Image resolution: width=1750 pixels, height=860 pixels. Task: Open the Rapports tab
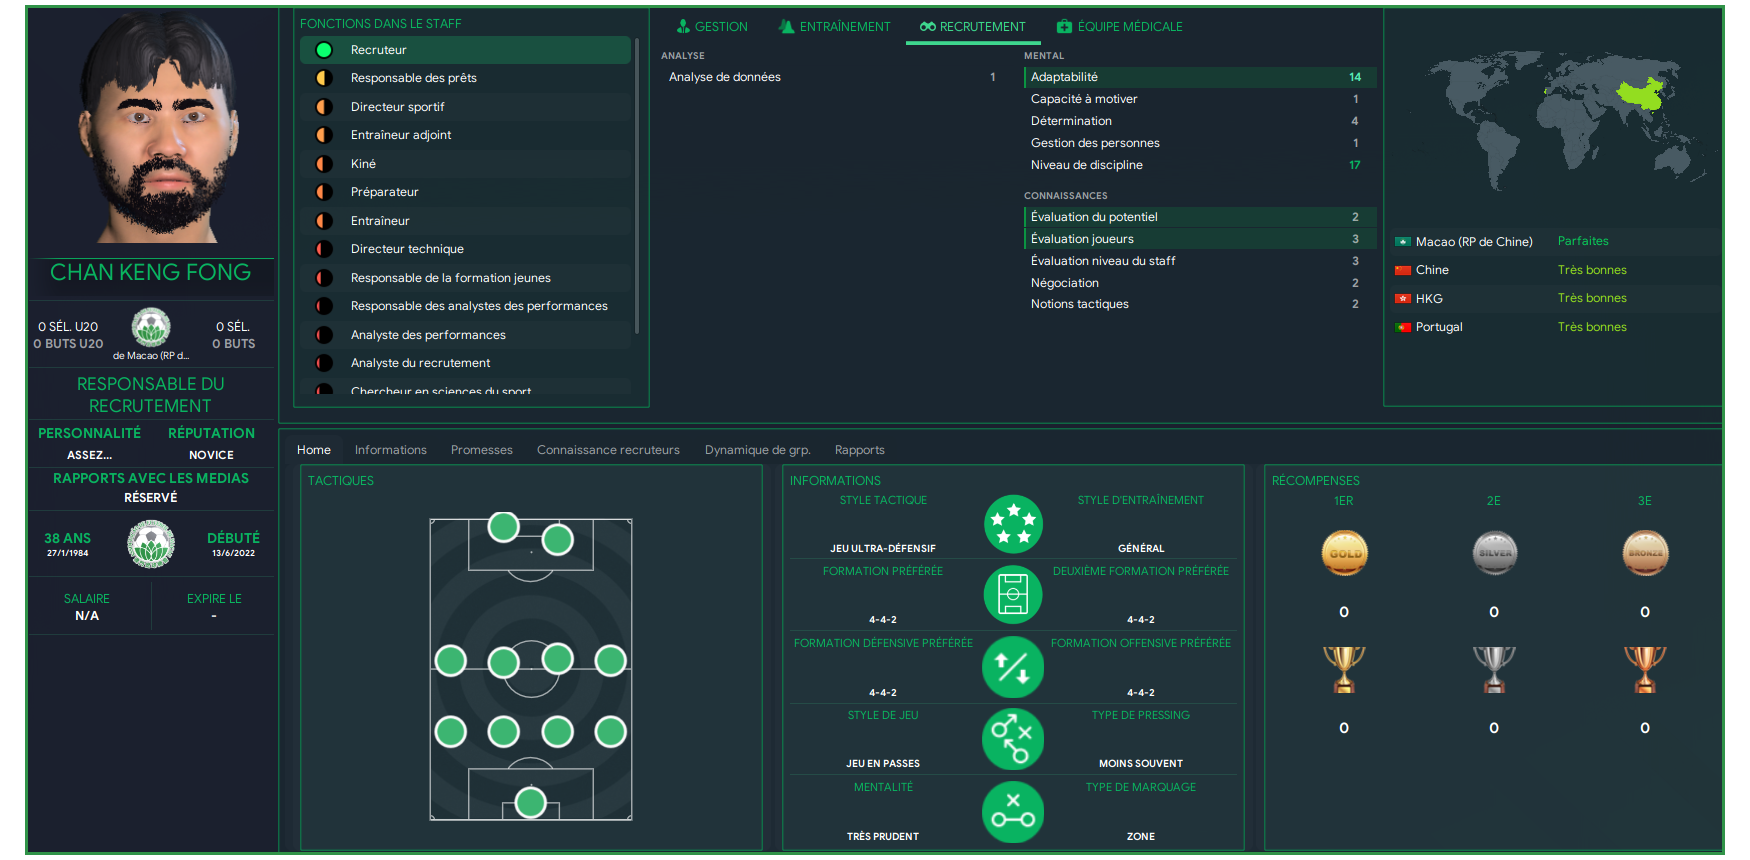click(x=859, y=450)
